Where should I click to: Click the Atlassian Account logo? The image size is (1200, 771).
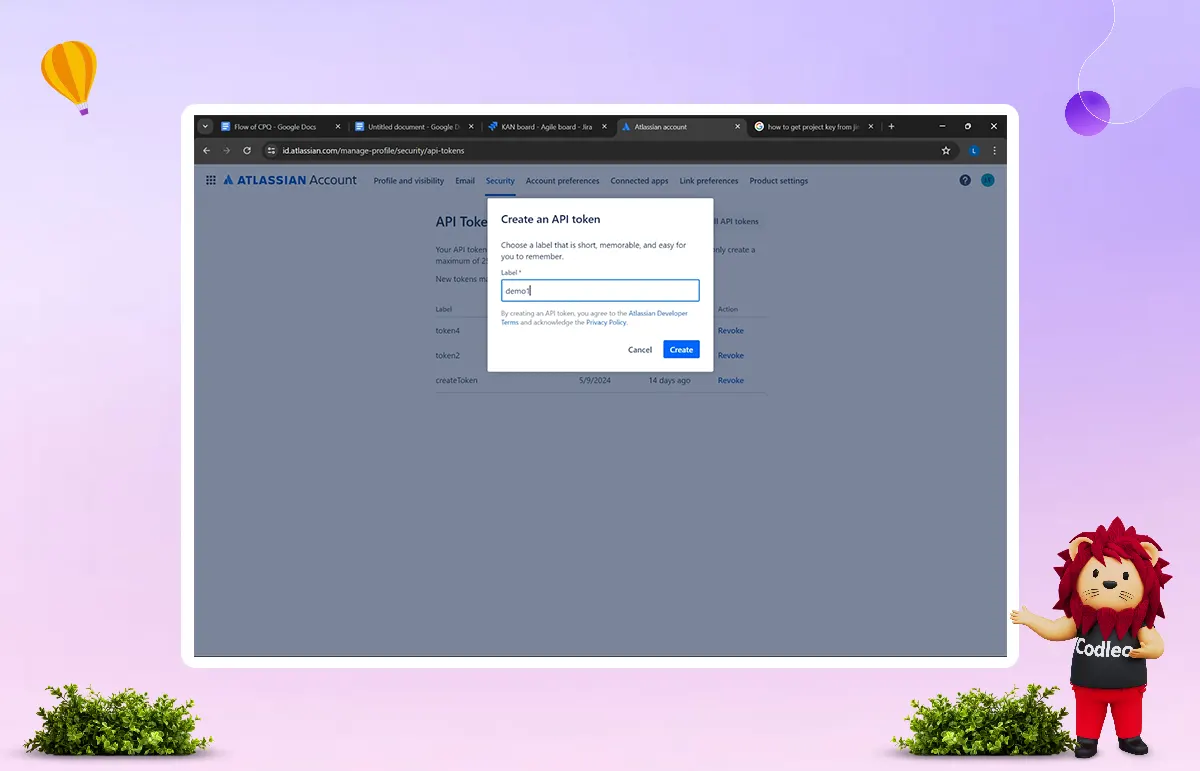[290, 181]
